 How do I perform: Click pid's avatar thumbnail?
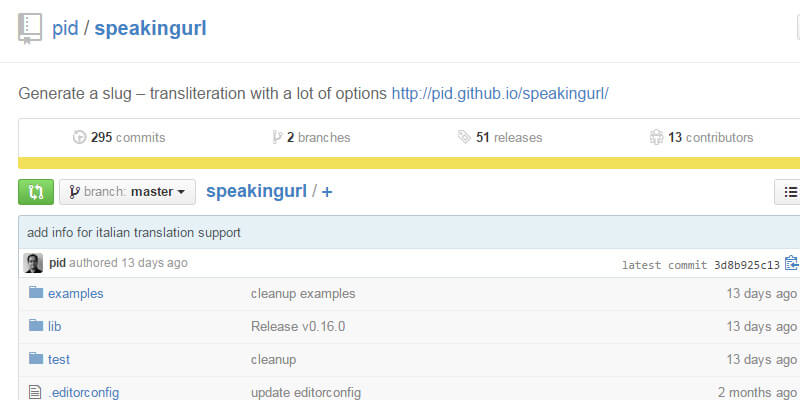point(34,264)
